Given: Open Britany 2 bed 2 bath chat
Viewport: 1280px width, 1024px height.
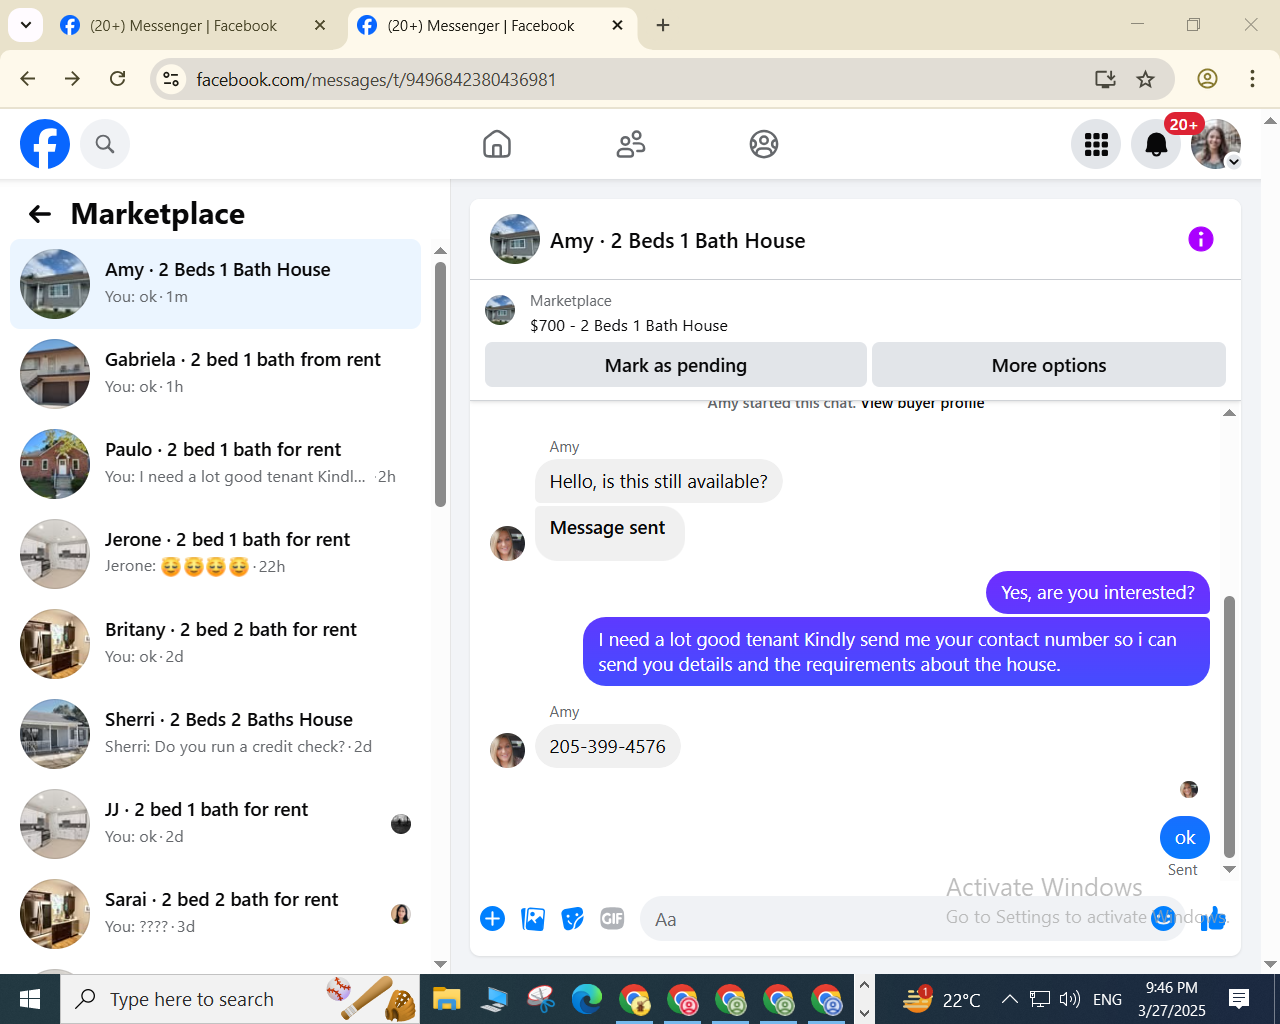Looking at the screenshot, I should tap(215, 644).
